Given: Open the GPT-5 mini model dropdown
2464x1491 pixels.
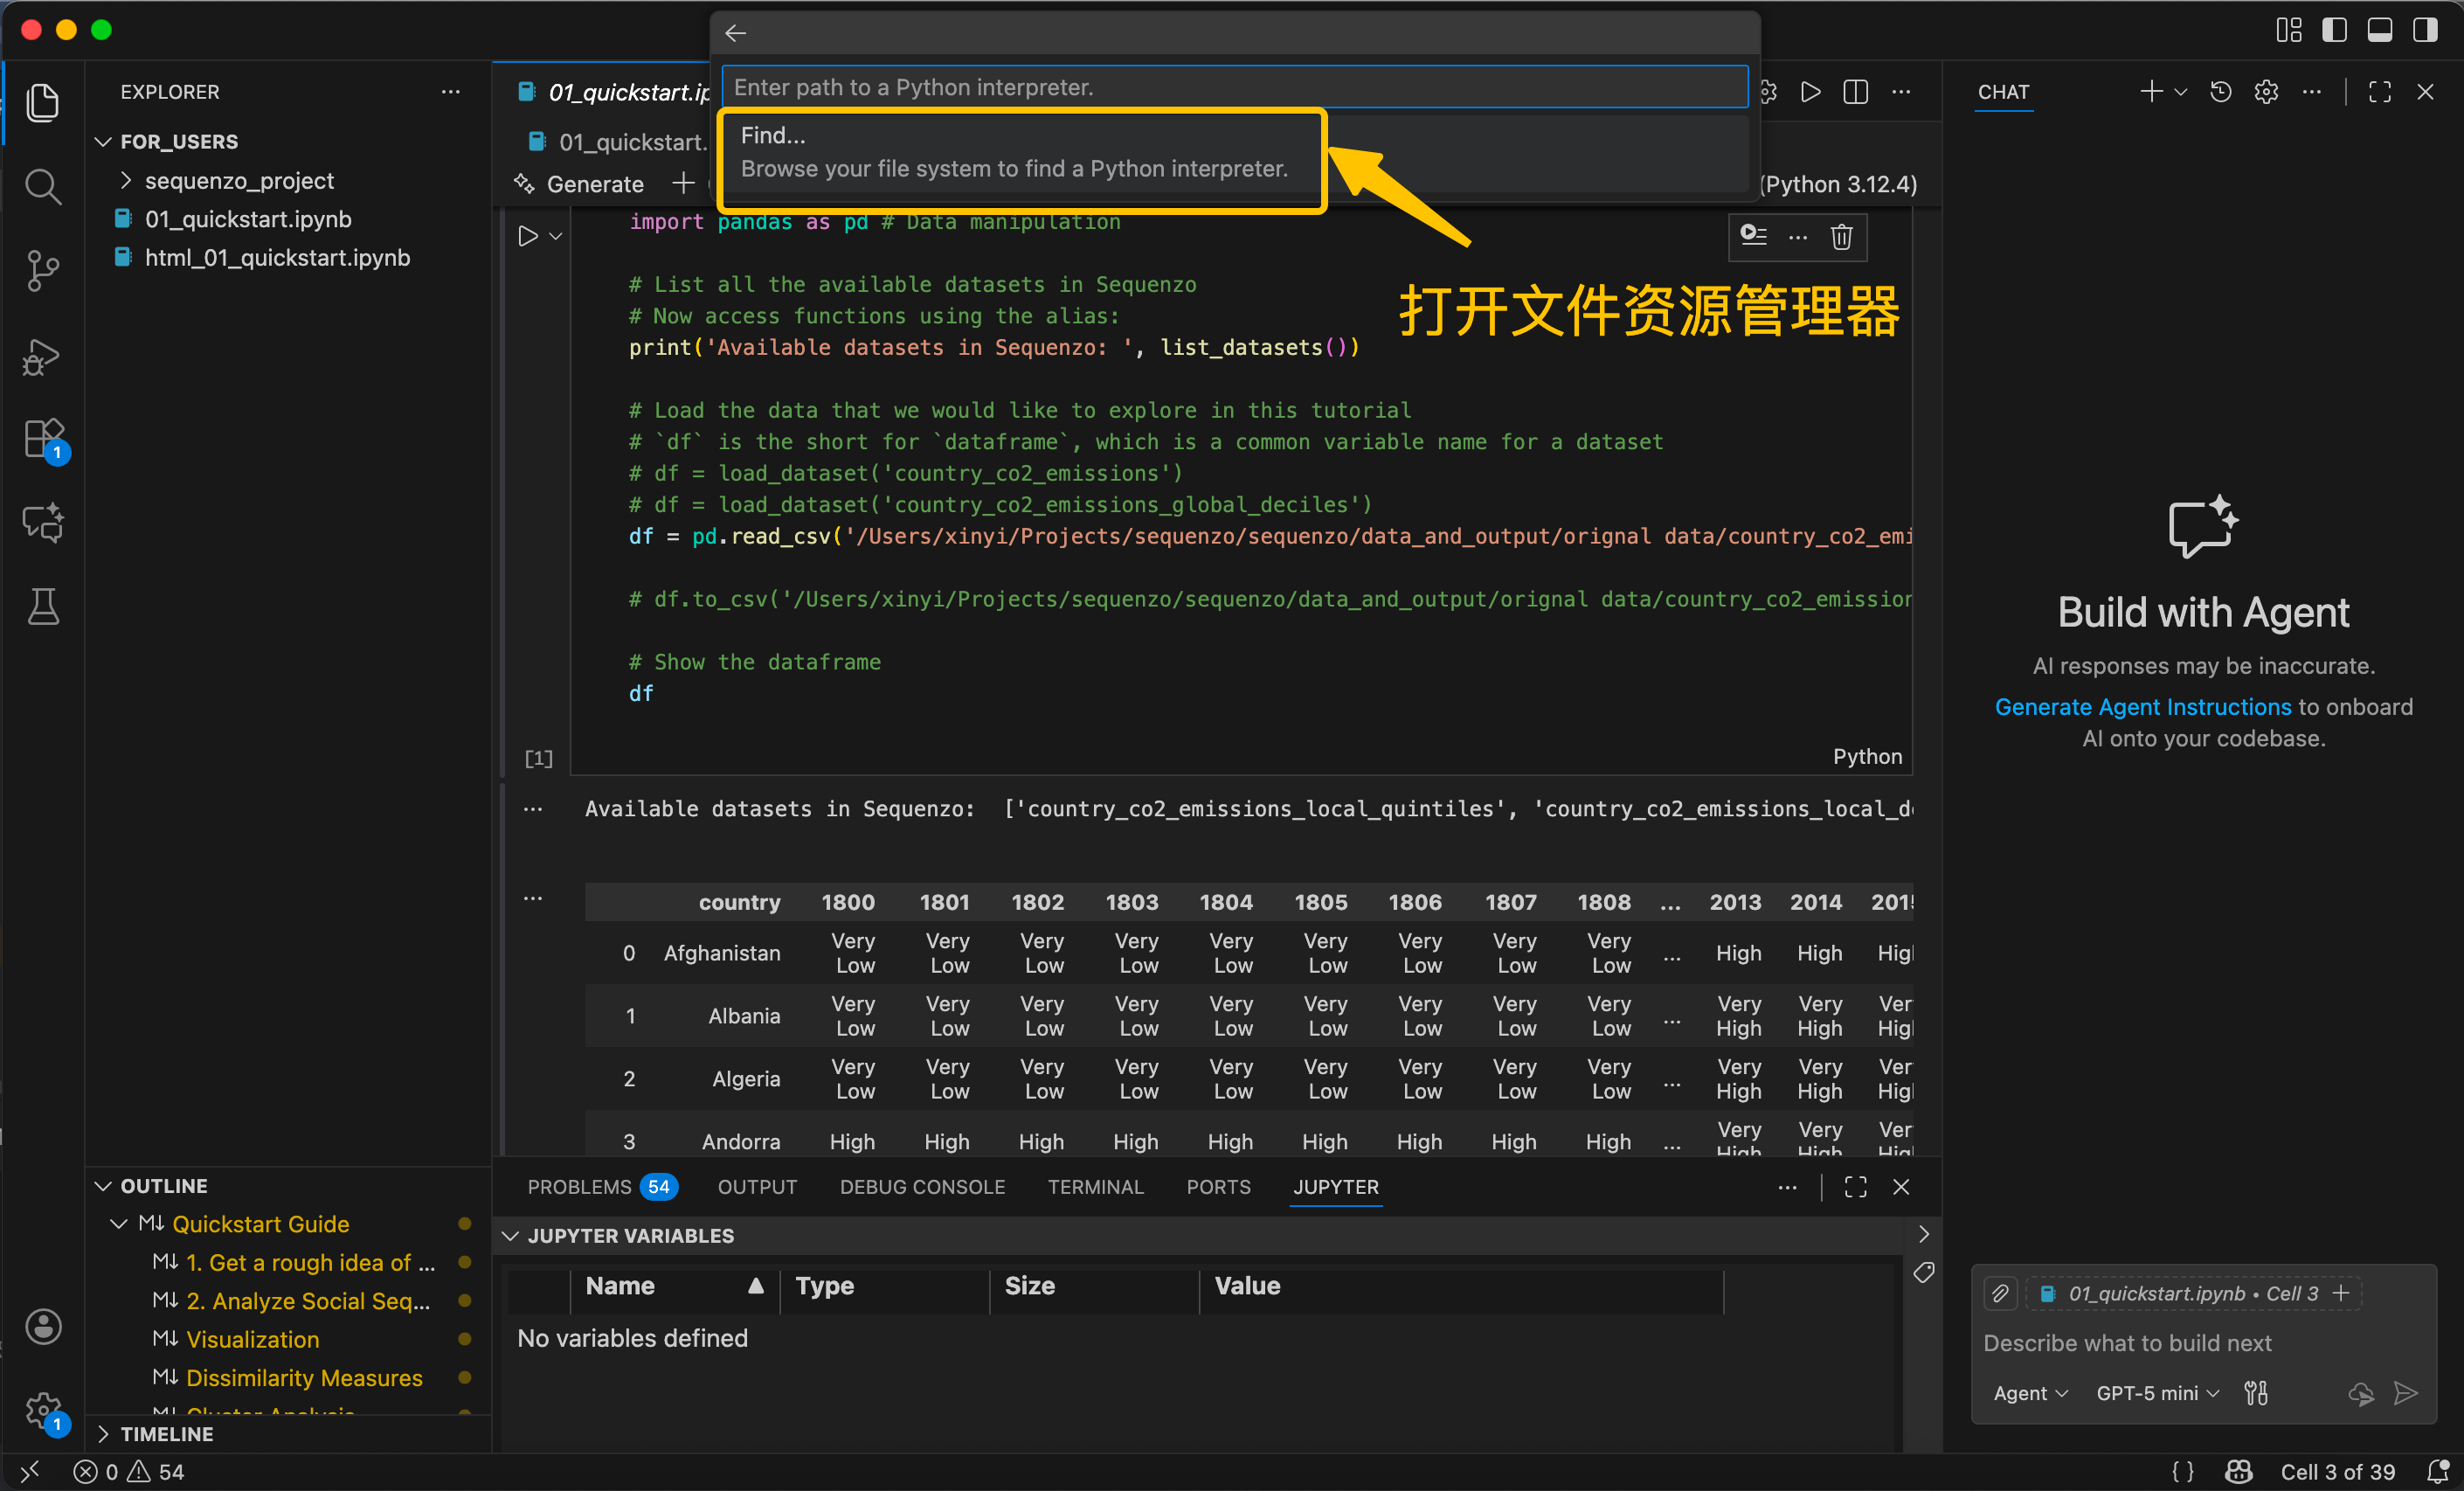Looking at the screenshot, I should (x=2157, y=1393).
